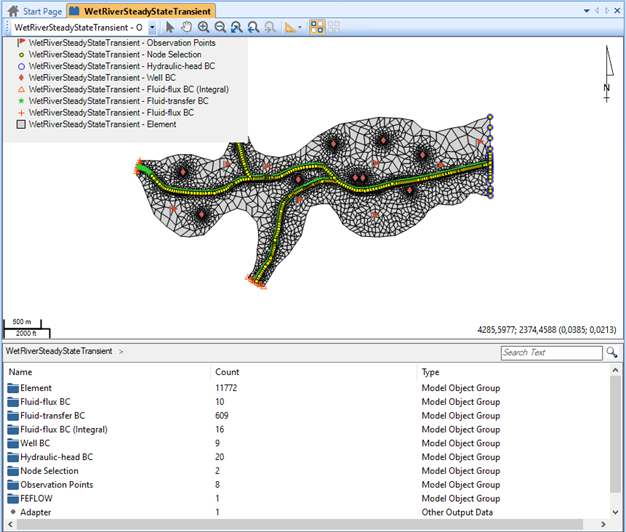The width and height of the screenshot is (626, 532).
Task: Click the zoom in magnifier
Action: pyautogui.click(x=204, y=27)
